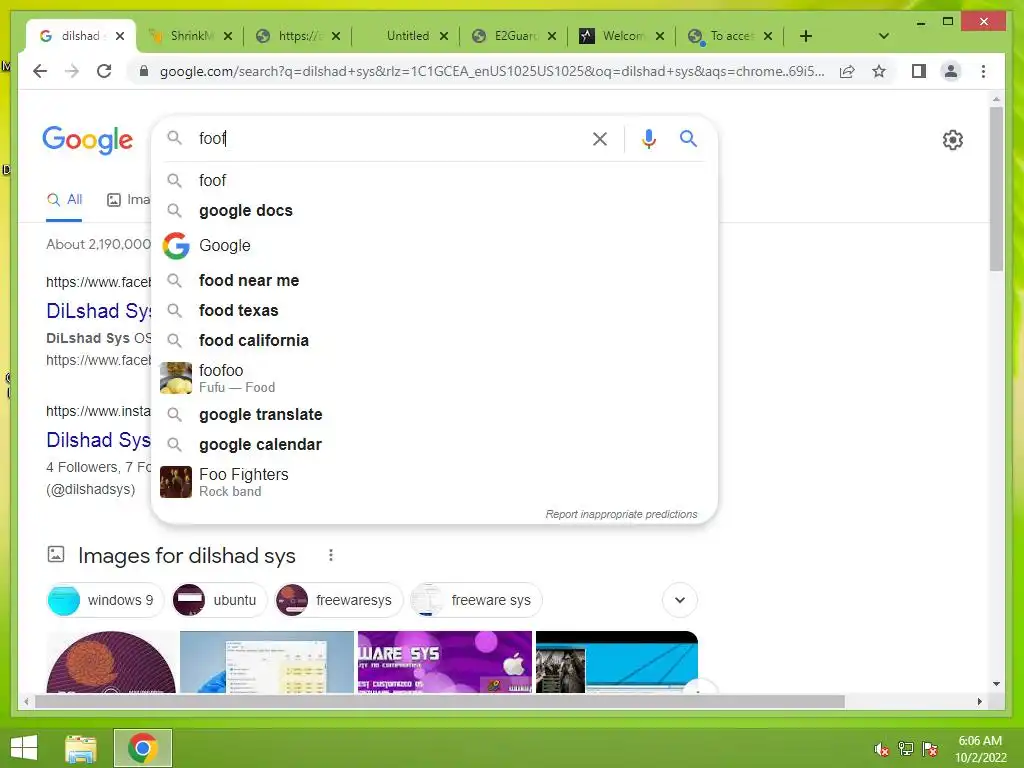Choose 'food california' suggestion
The height and width of the screenshot is (768, 1024).
tap(434, 340)
